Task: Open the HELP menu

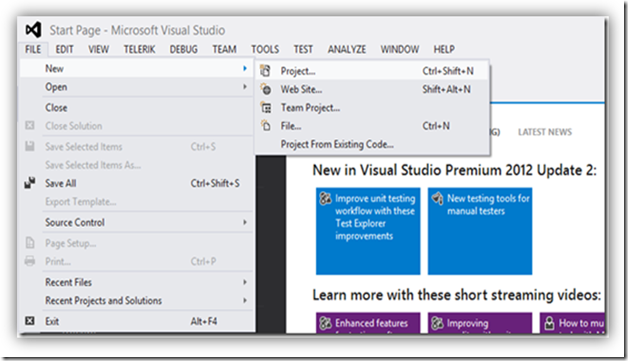Action: [444, 49]
